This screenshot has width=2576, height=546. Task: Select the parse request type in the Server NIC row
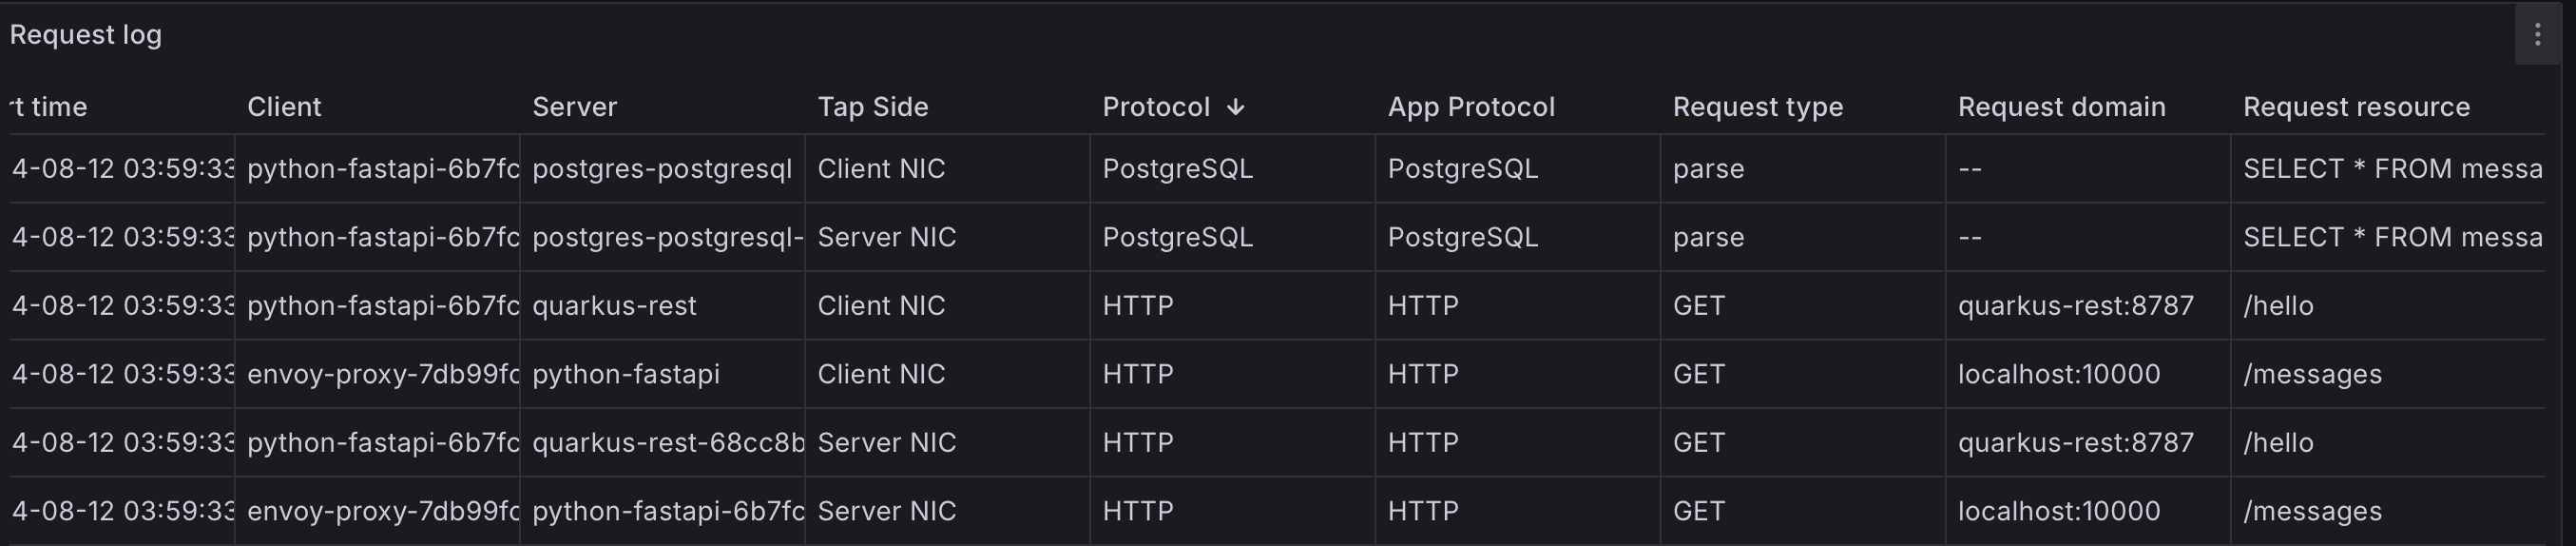coord(1708,237)
